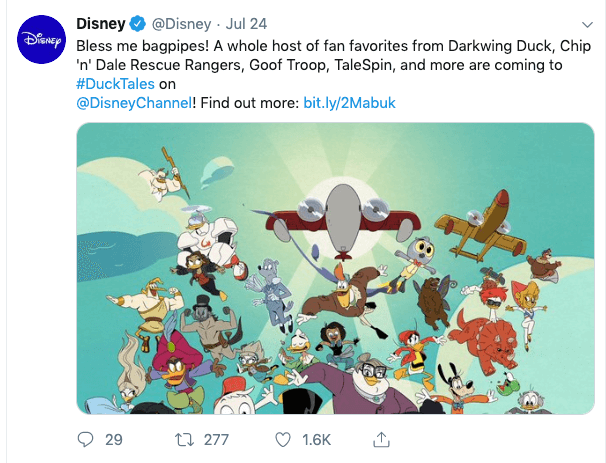
Task: Click the blue verified badge
Action: (x=136, y=23)
